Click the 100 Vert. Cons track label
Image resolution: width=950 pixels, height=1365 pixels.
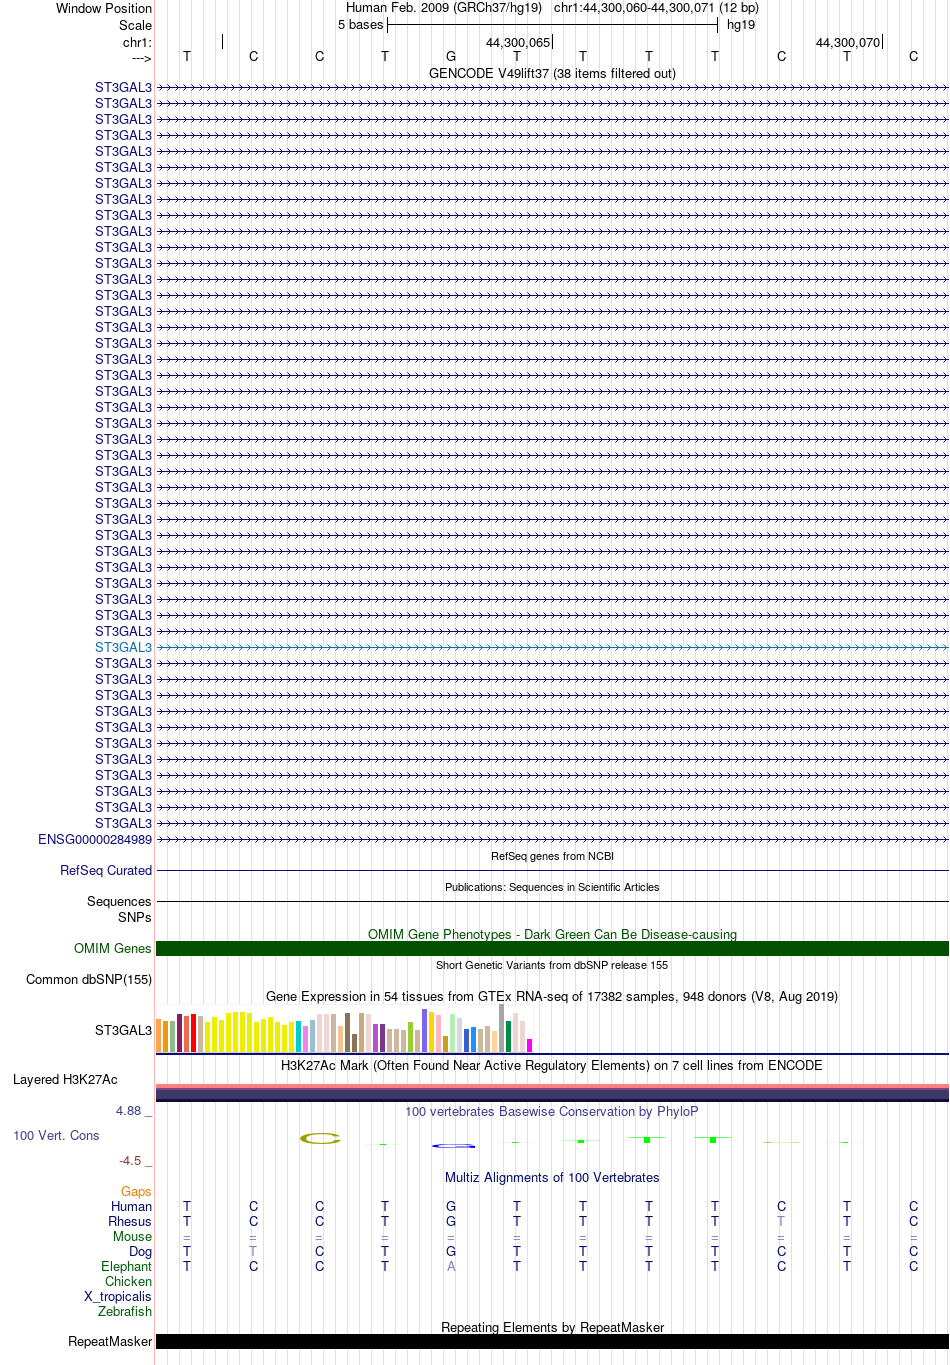point(56,1135)
